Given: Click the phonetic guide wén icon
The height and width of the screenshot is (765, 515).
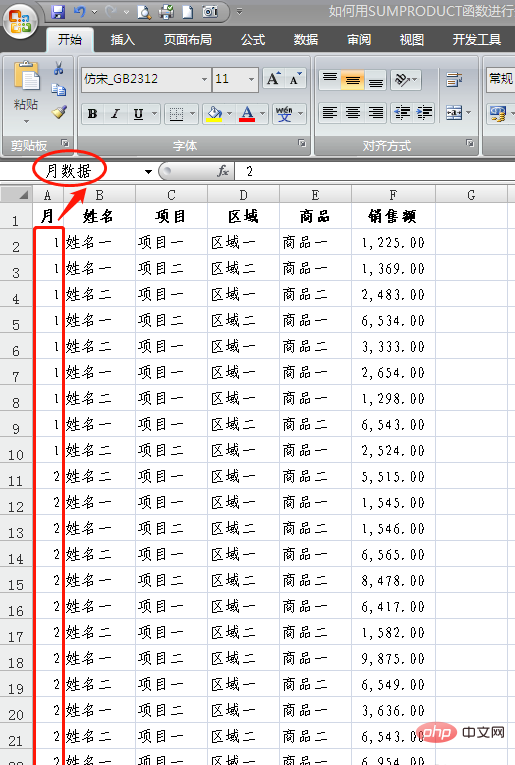Looking at the screenshot, I should pyautogui.click(x=284, y=114).
